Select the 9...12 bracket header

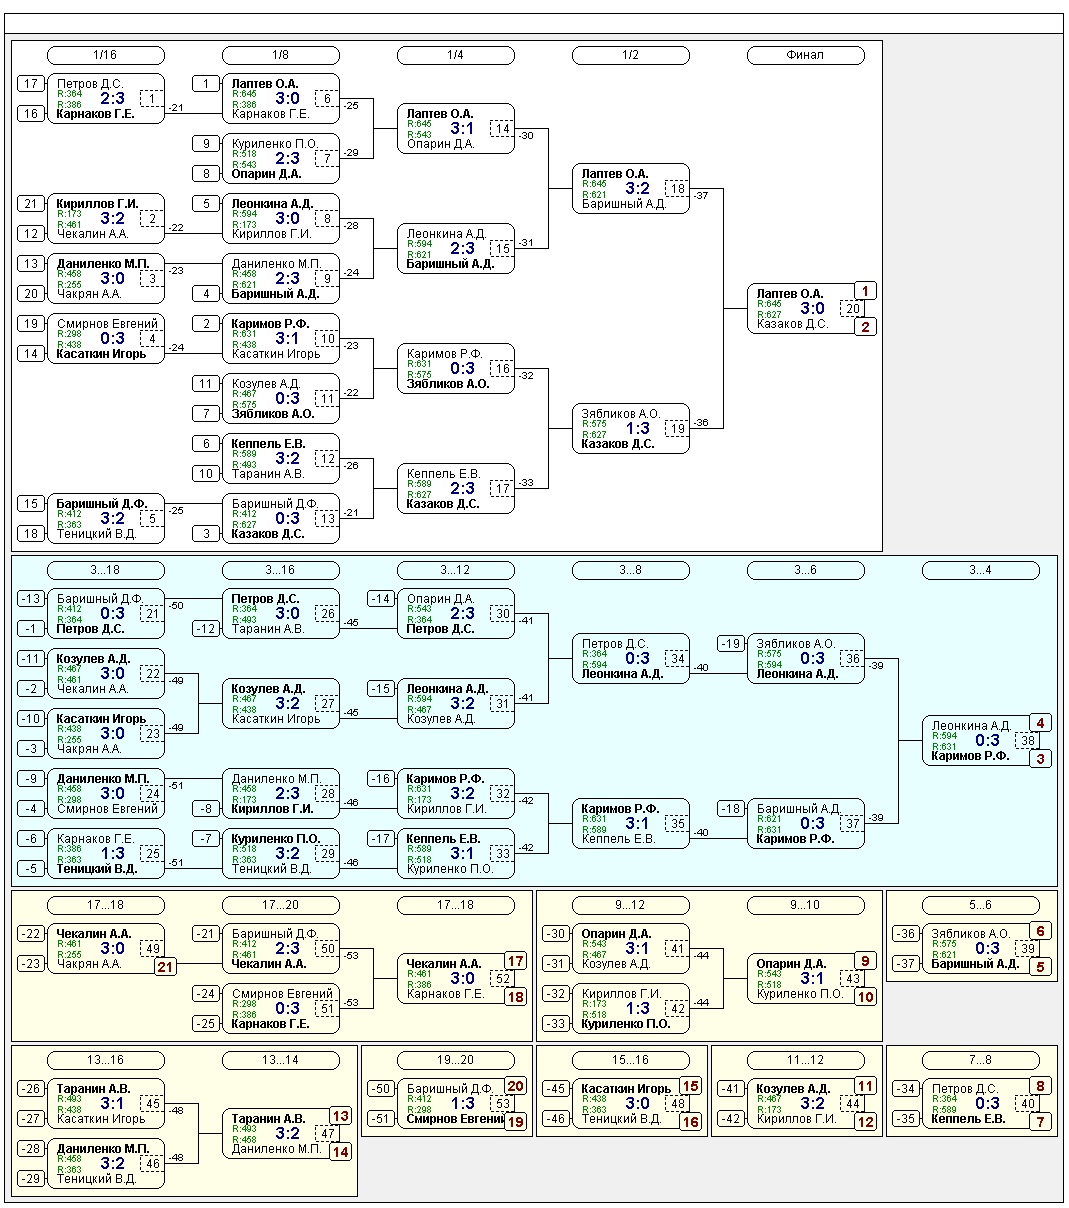pos(631,905)
